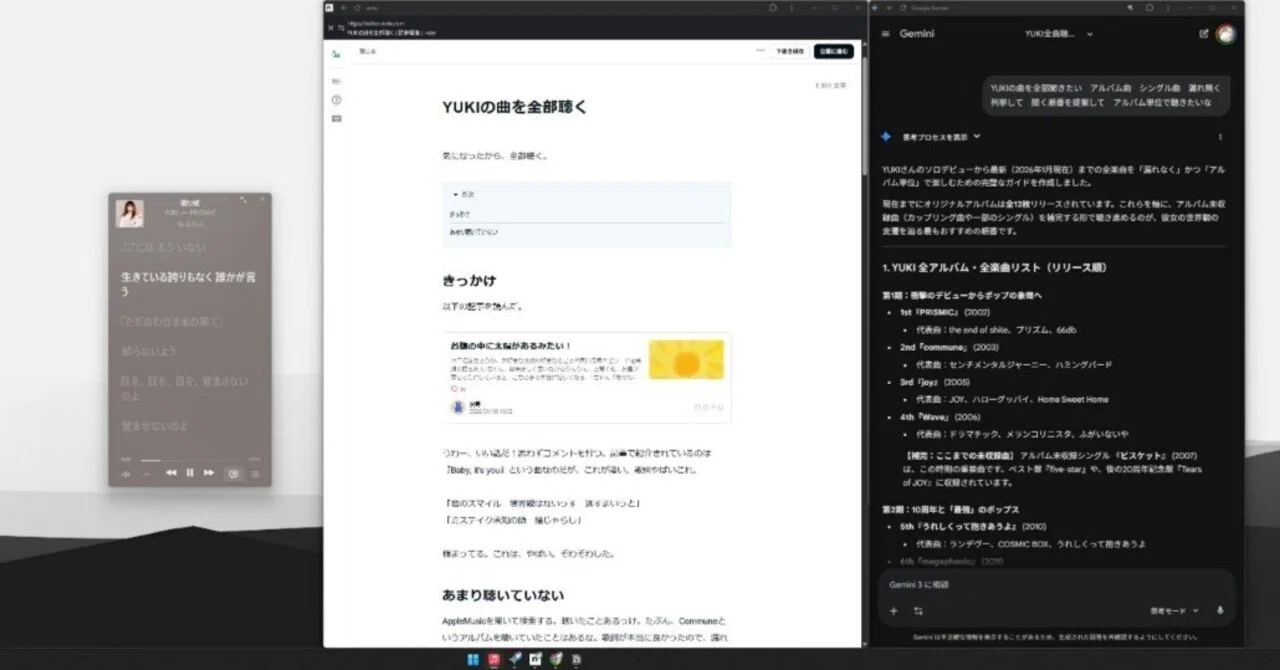Open the Gemini account avatar
The height and width of the screenshot is (670, 1280).
tap(1225, 34)
